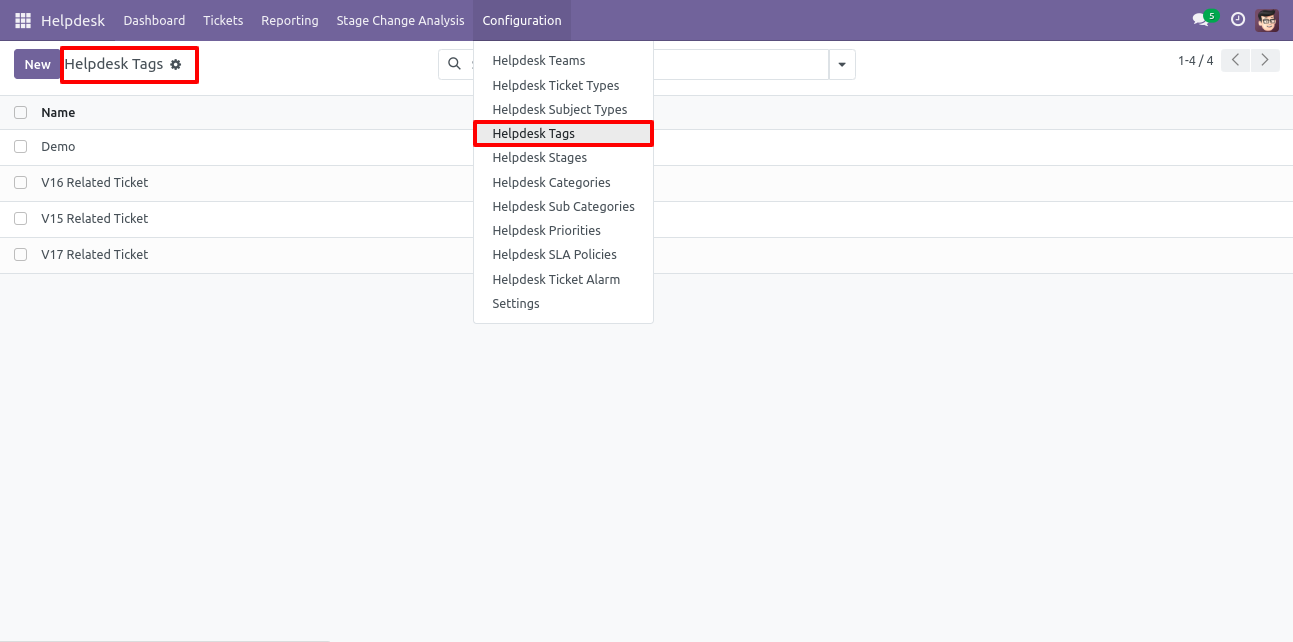Open the Demo tag row
This screenshot has width=1293, height=642.
(646, 147)
